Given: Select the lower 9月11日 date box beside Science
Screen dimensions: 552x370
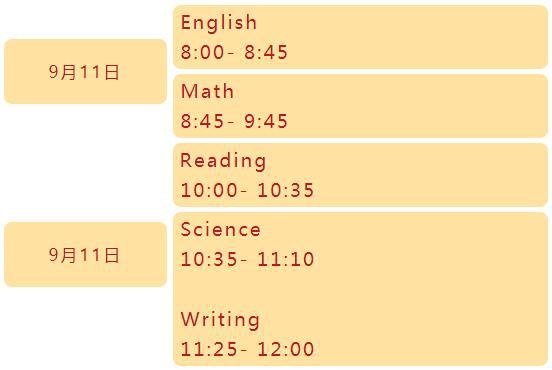Looking at the screenshot, I should pyautogui.click(x=85, y=254).
